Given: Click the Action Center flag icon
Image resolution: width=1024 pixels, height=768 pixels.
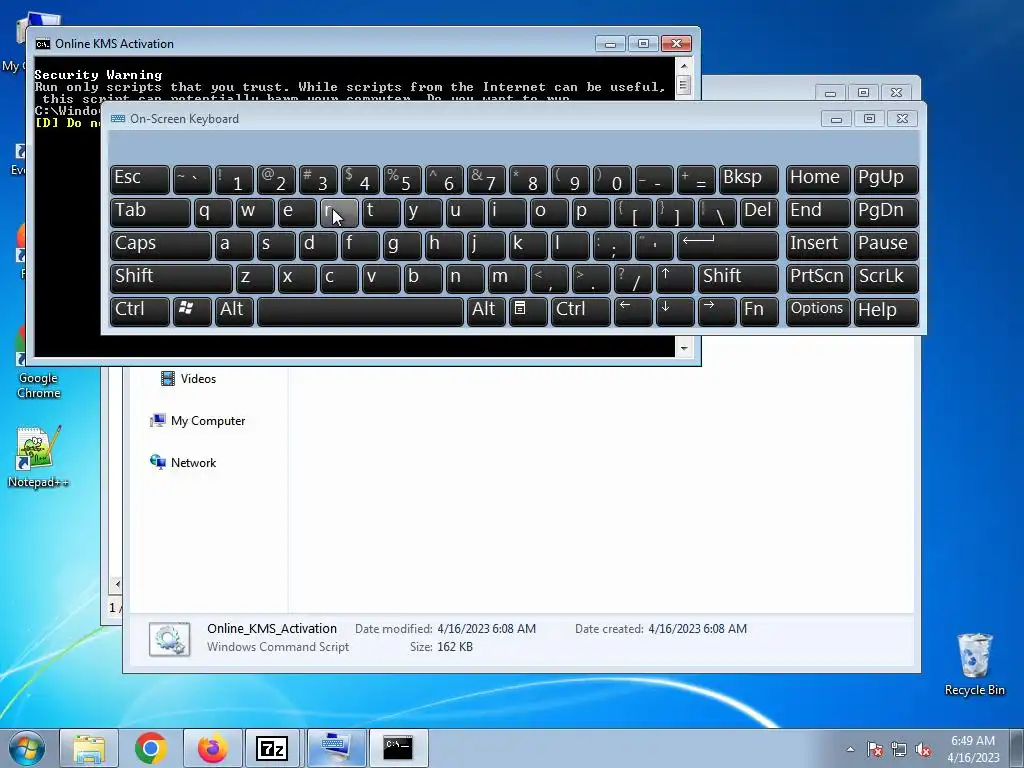Looking at the screenshot, I should coord(874,749).
